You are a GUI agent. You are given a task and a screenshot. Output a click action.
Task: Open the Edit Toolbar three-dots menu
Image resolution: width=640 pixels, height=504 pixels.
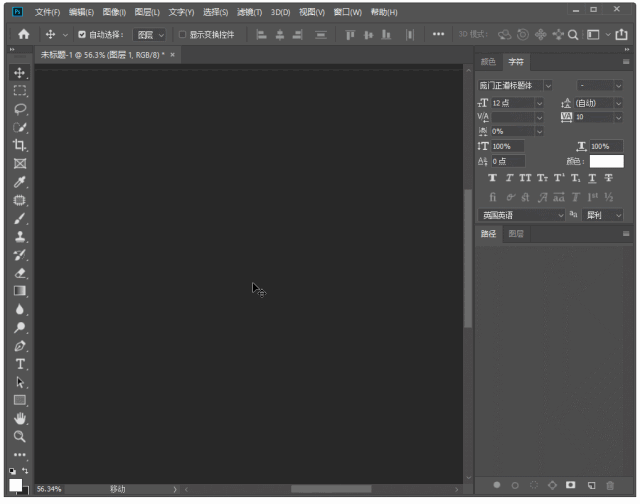coord(19,455)
